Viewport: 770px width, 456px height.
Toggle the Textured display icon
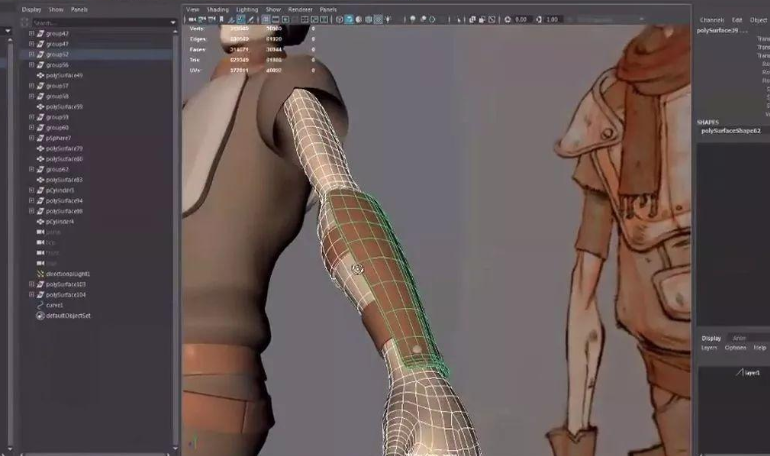pyautogui.click(x=378, y=20)
